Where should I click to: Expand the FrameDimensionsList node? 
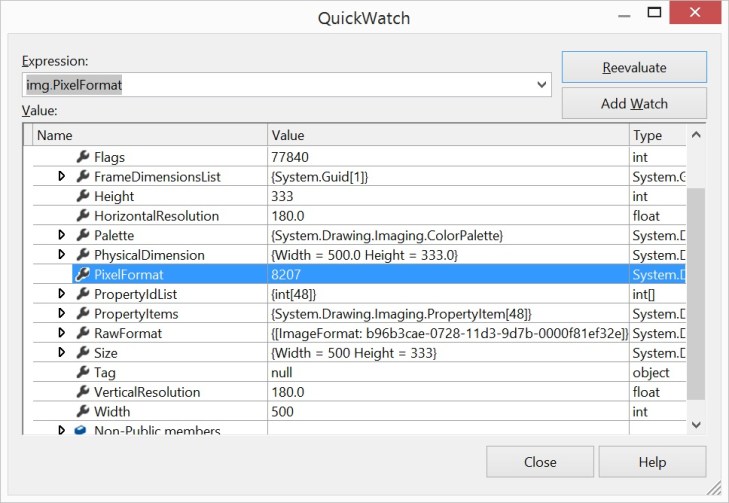[x=62, y=177]
